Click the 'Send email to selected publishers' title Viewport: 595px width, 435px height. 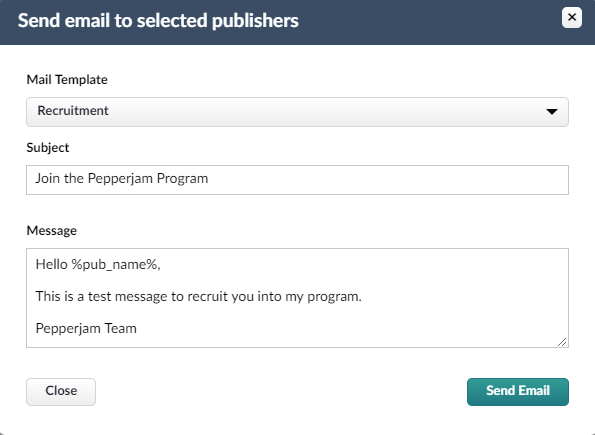point(158,20)
